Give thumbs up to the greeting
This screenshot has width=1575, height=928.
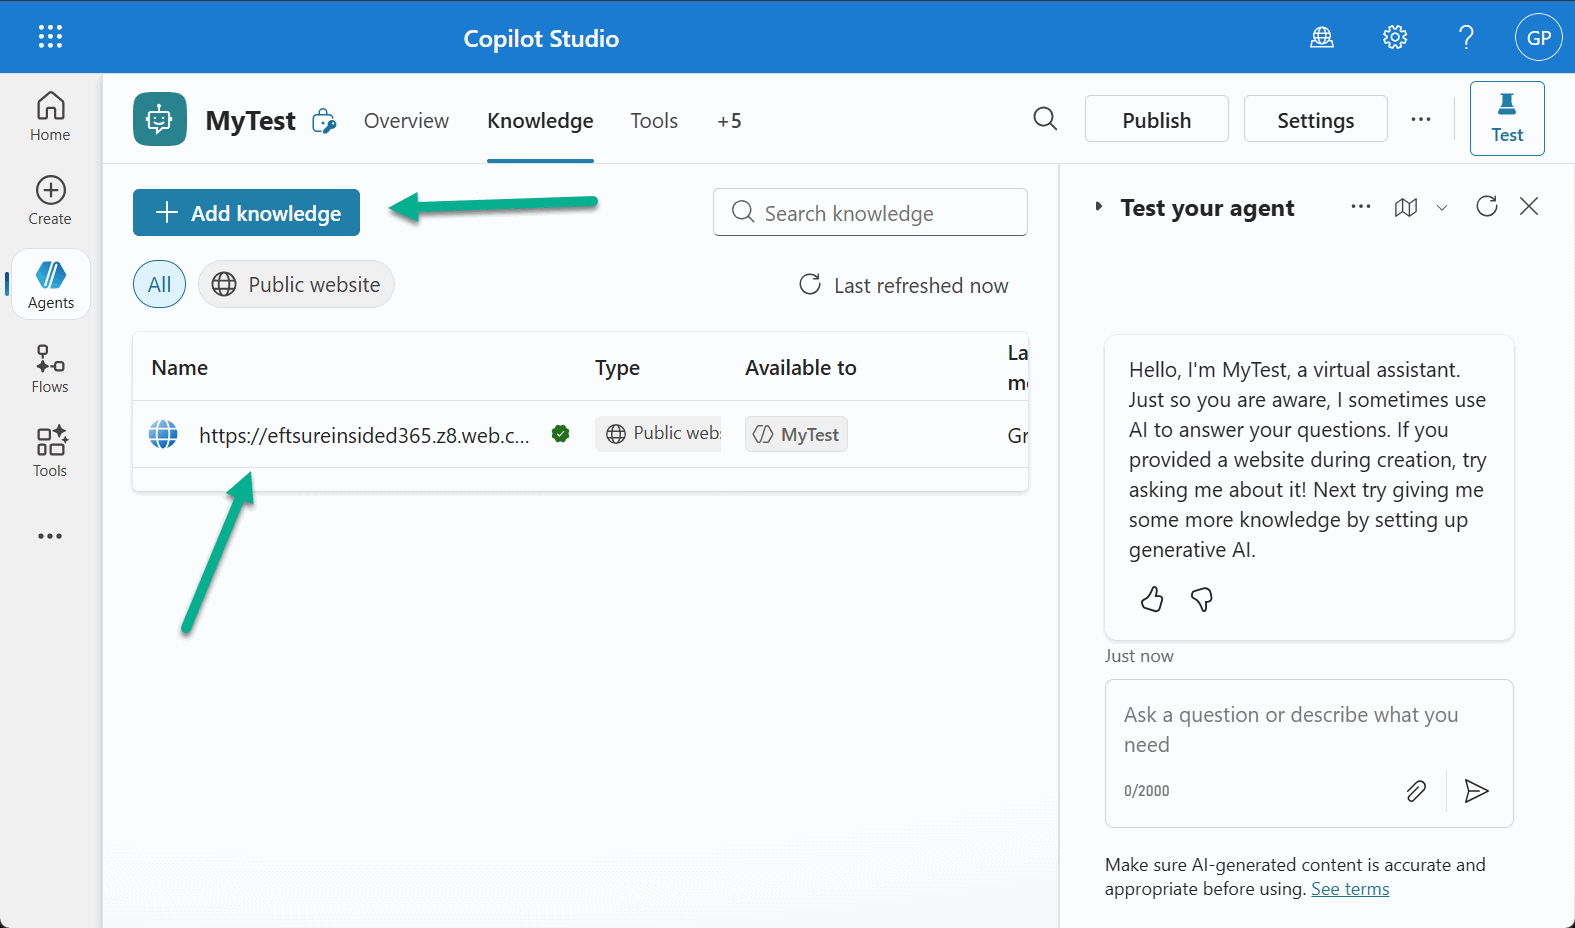coord(1152,599)
